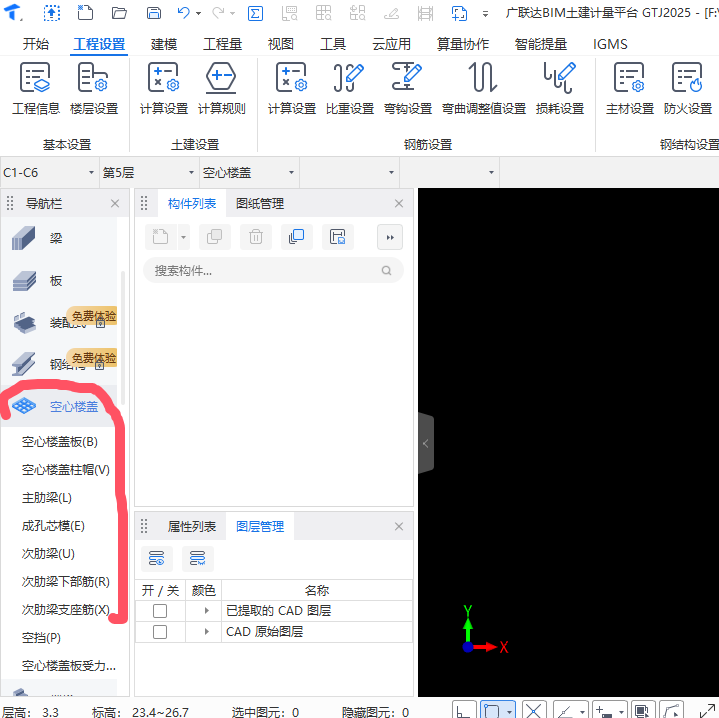This screenshot has width=719, height=718.
Task: Switch to the 工程量 ribbon tab
Action: coord(222,44)
